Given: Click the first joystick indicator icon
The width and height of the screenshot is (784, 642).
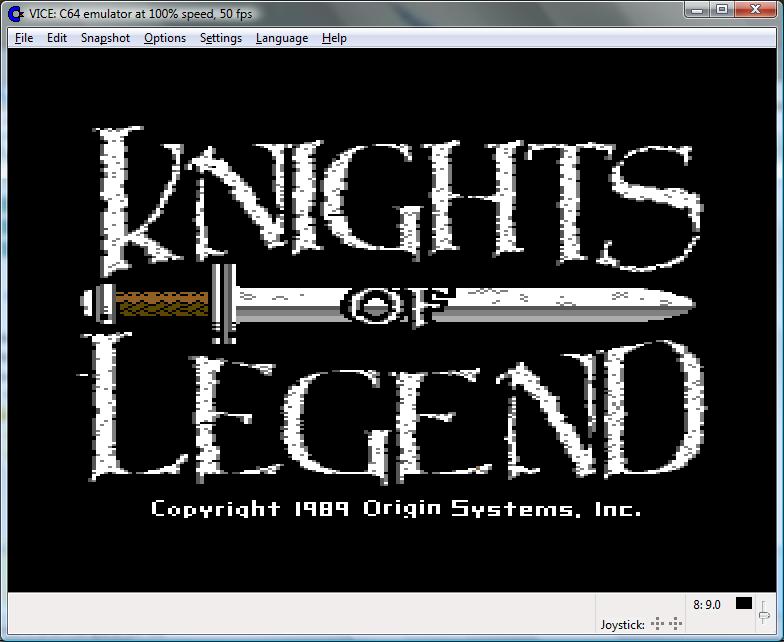Looking at the screenshot, I should coord(658,624).
